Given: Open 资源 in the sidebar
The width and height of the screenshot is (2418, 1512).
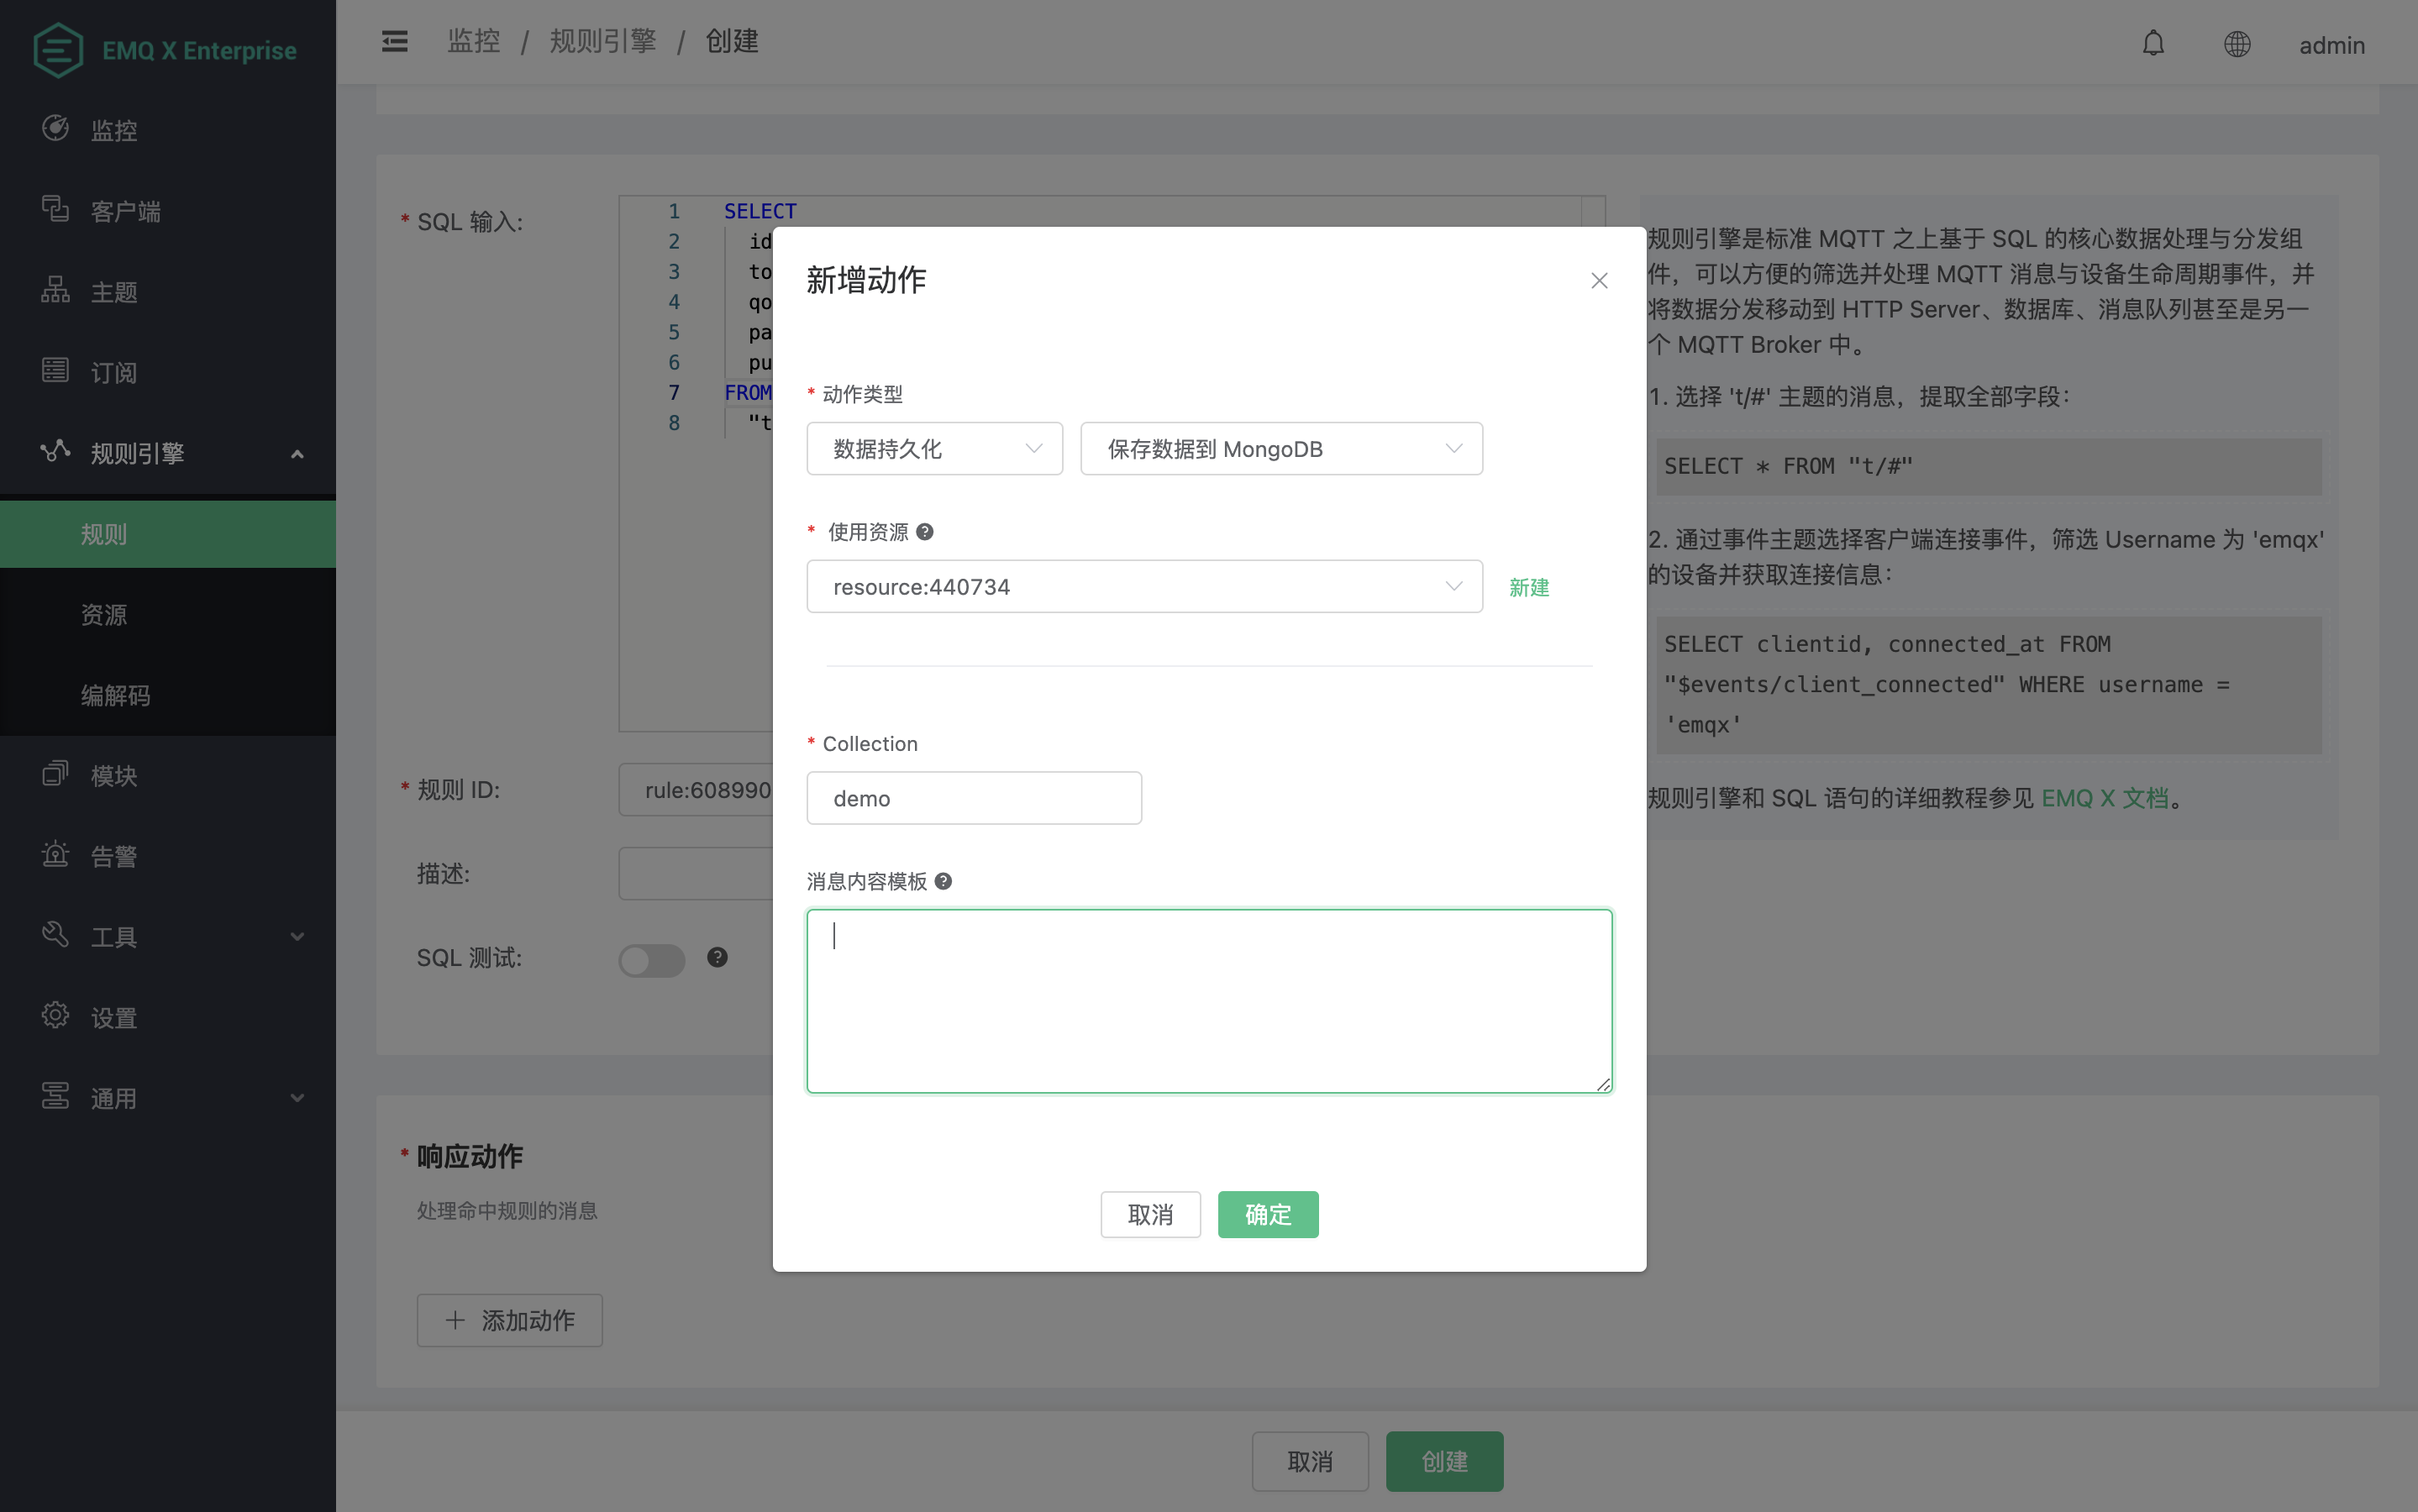Looking at the screenshot, I should (x=104, y=615).
